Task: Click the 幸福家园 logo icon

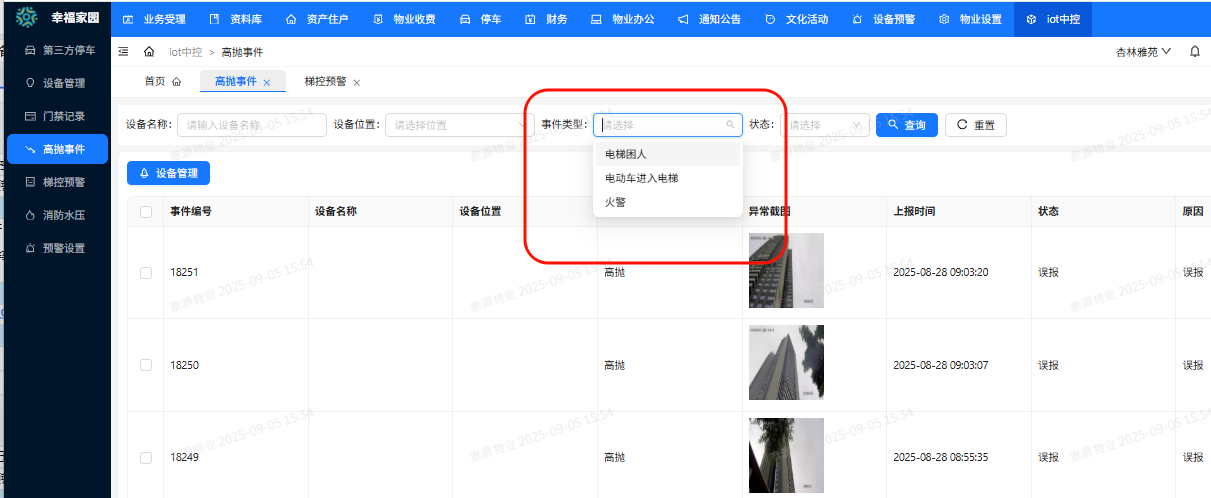Action: click(x=27, y=18)
